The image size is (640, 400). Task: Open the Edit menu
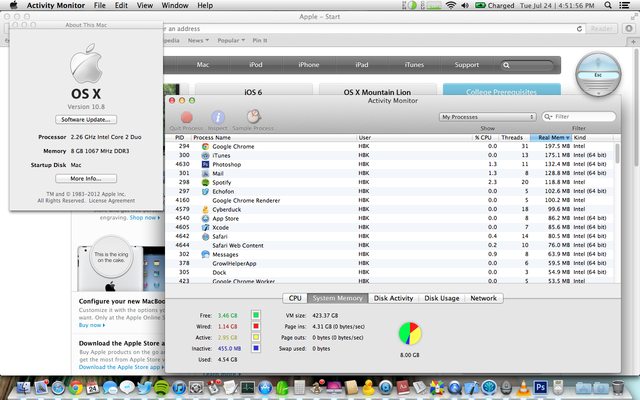121,5
